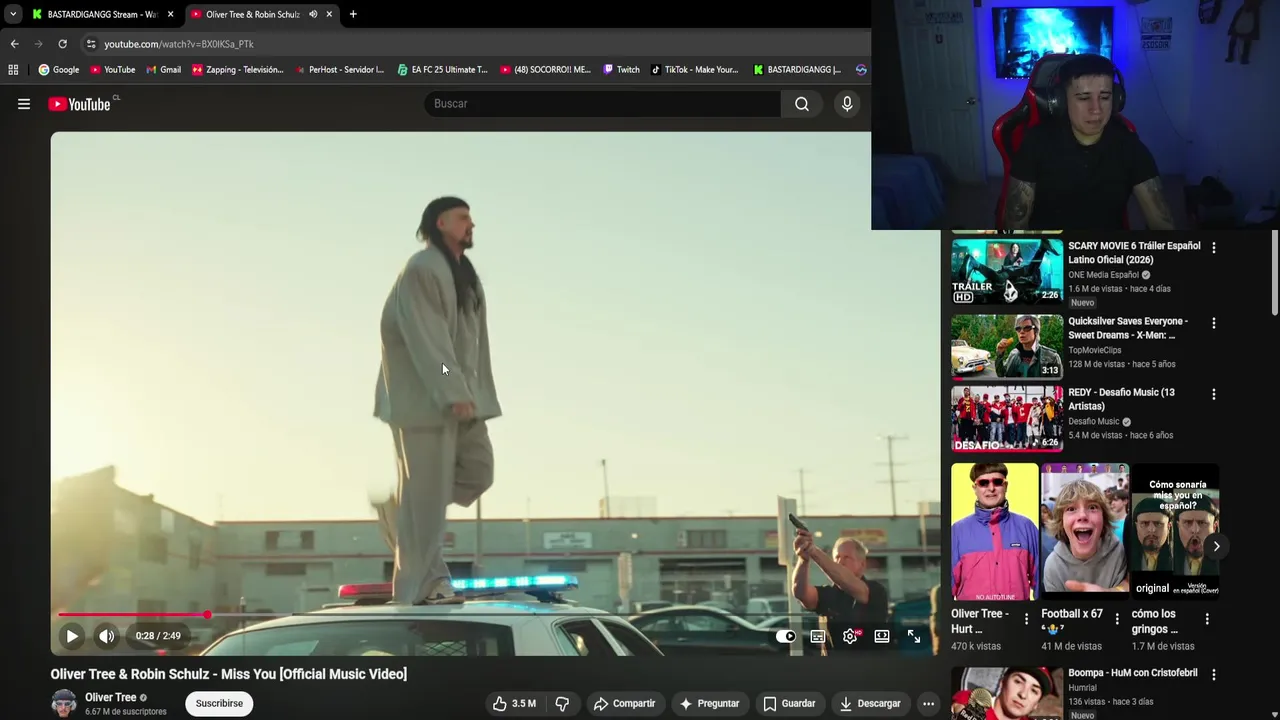This screenshot has height=720, width=1280.
Task: Mute the video with speaker icon
Action: point(106,636)
